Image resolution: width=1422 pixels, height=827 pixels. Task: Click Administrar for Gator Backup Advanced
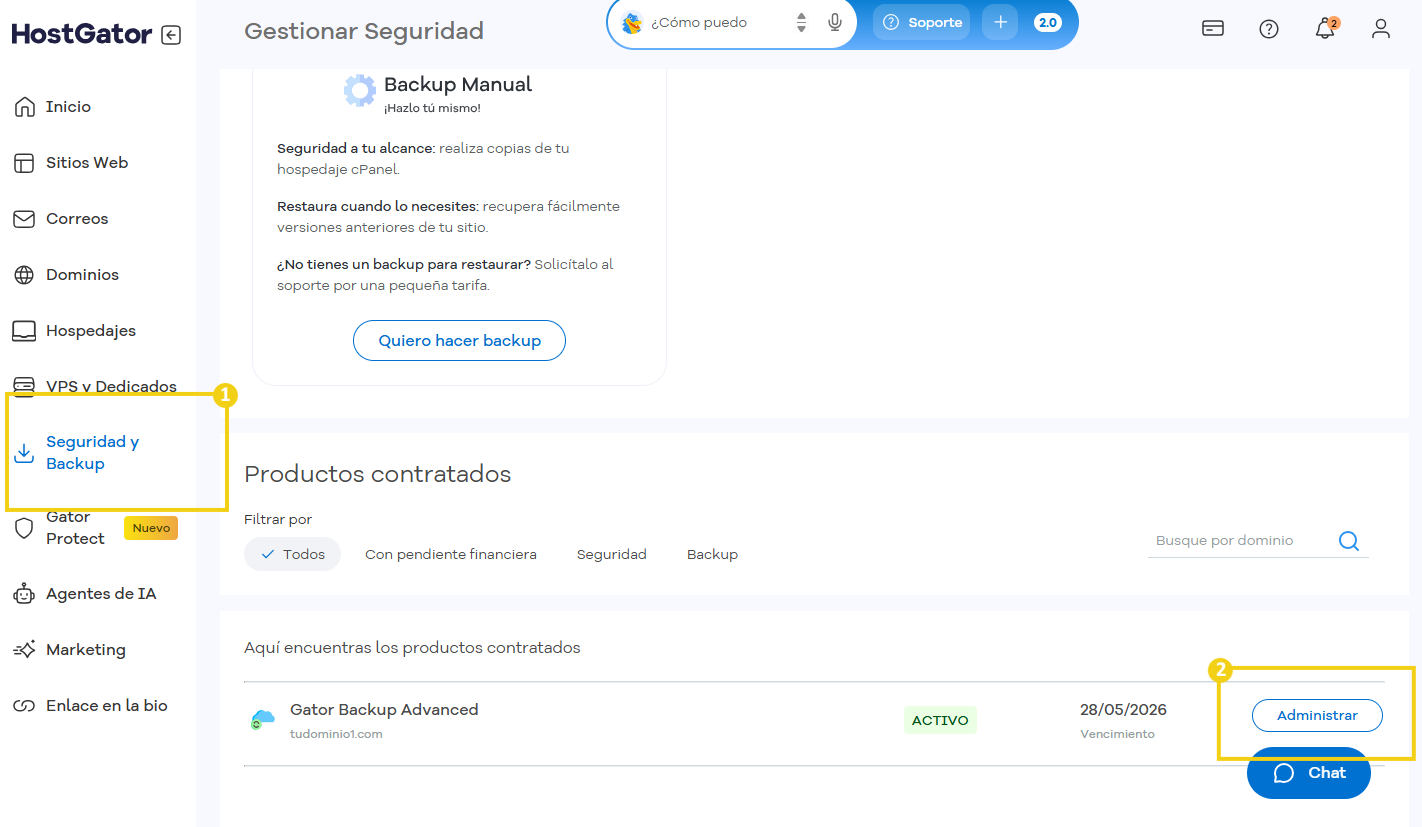click(1317, 716)
